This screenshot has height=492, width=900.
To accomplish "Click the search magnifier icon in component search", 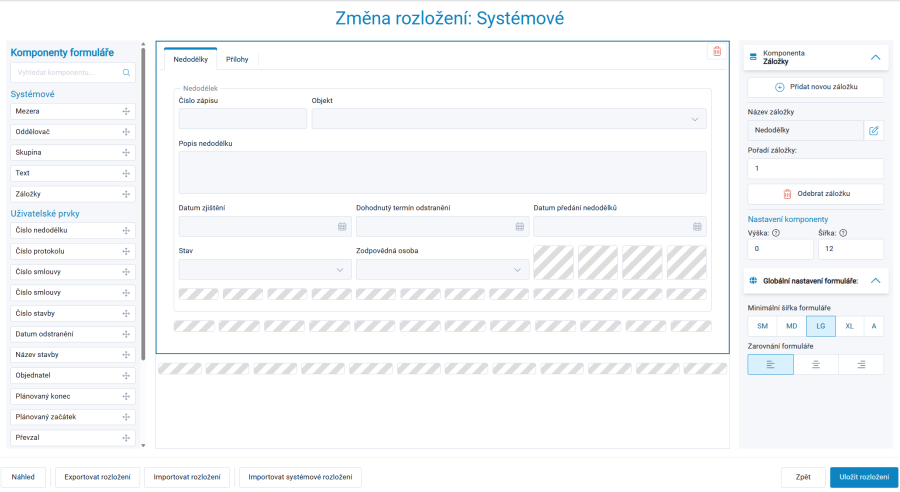I will [126, 73].
